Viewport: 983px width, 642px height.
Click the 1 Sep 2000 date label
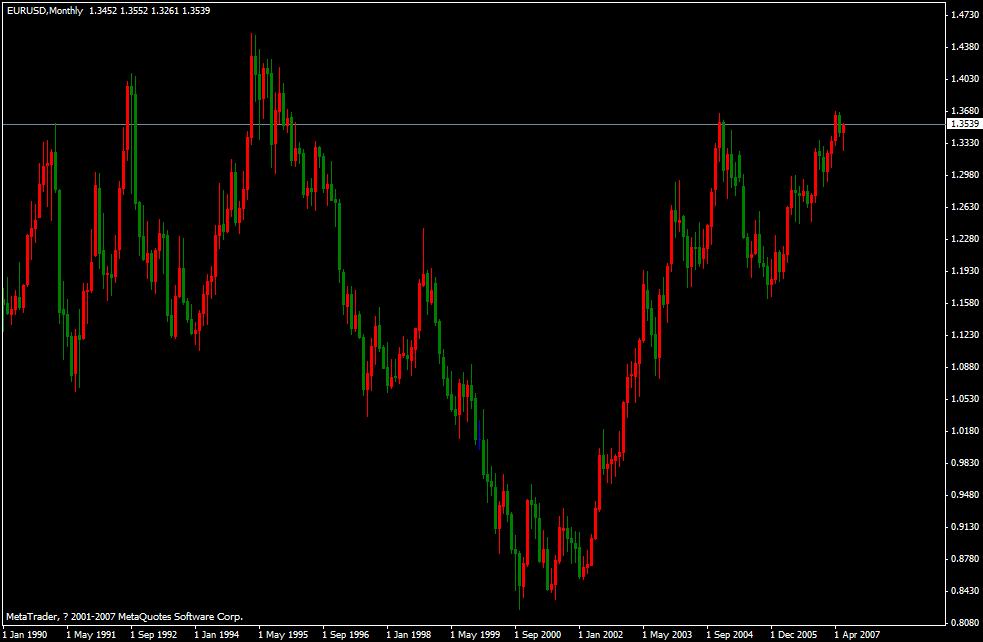[537, 634]
